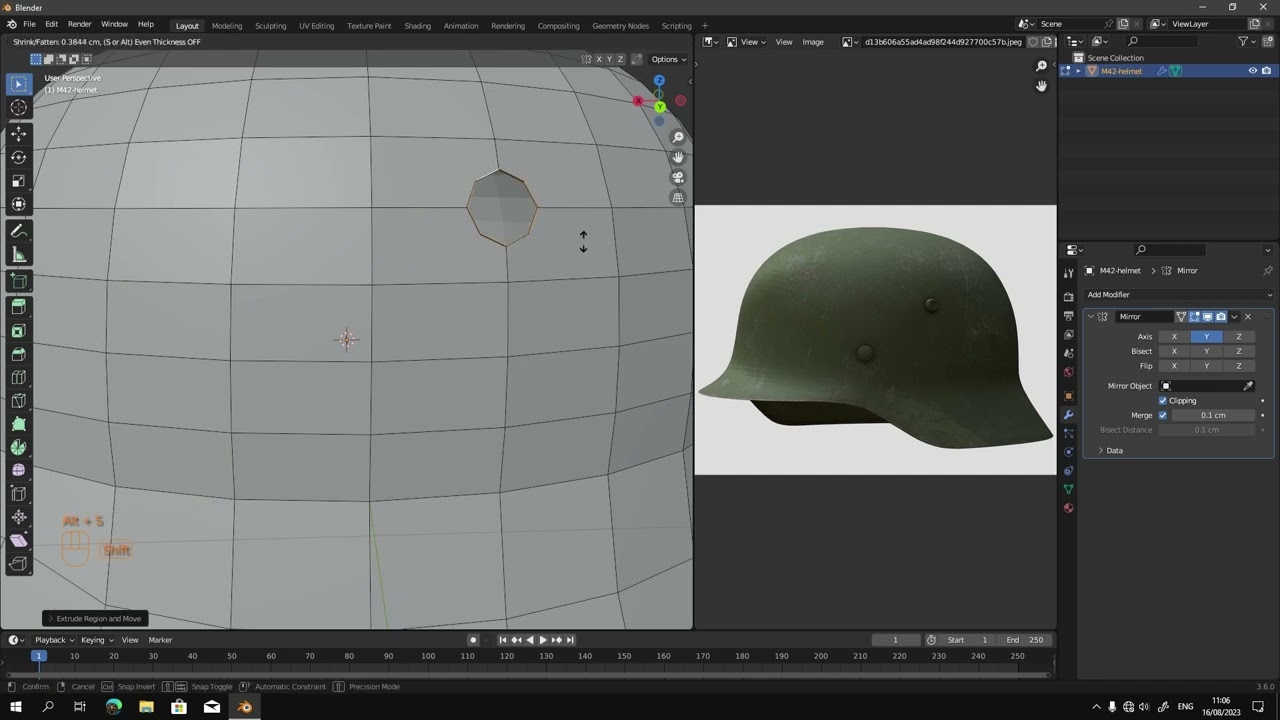The height and width of the screenshot is (720, 1280).
Task: Click timeline End frame field
Action: click(x=1025, y=640)
